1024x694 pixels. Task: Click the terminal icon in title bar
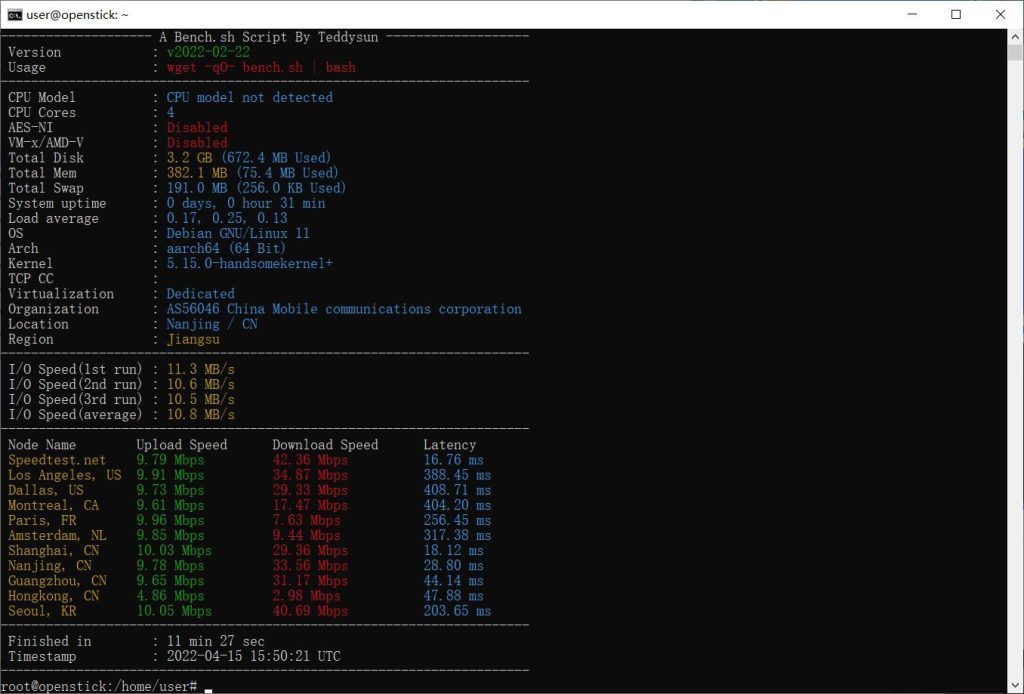click(14, 14)
